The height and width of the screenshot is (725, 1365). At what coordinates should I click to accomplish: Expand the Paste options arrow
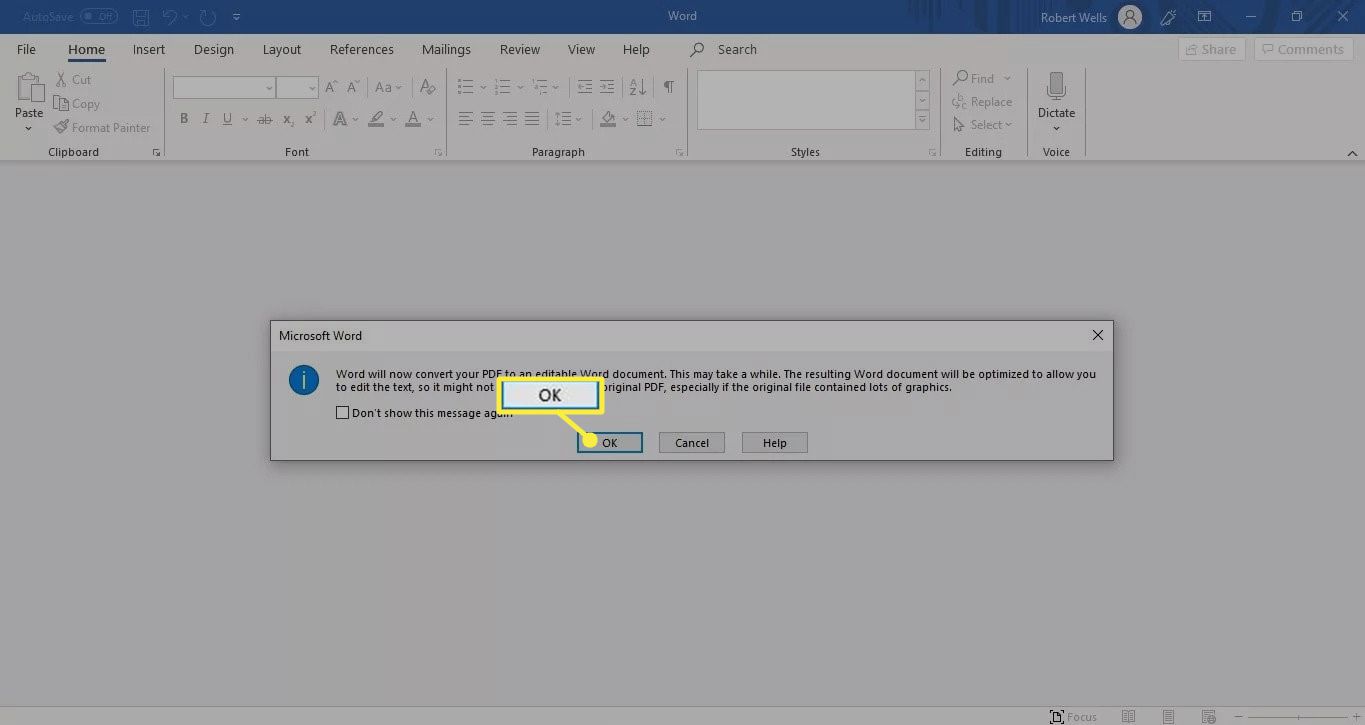point(29,129)
